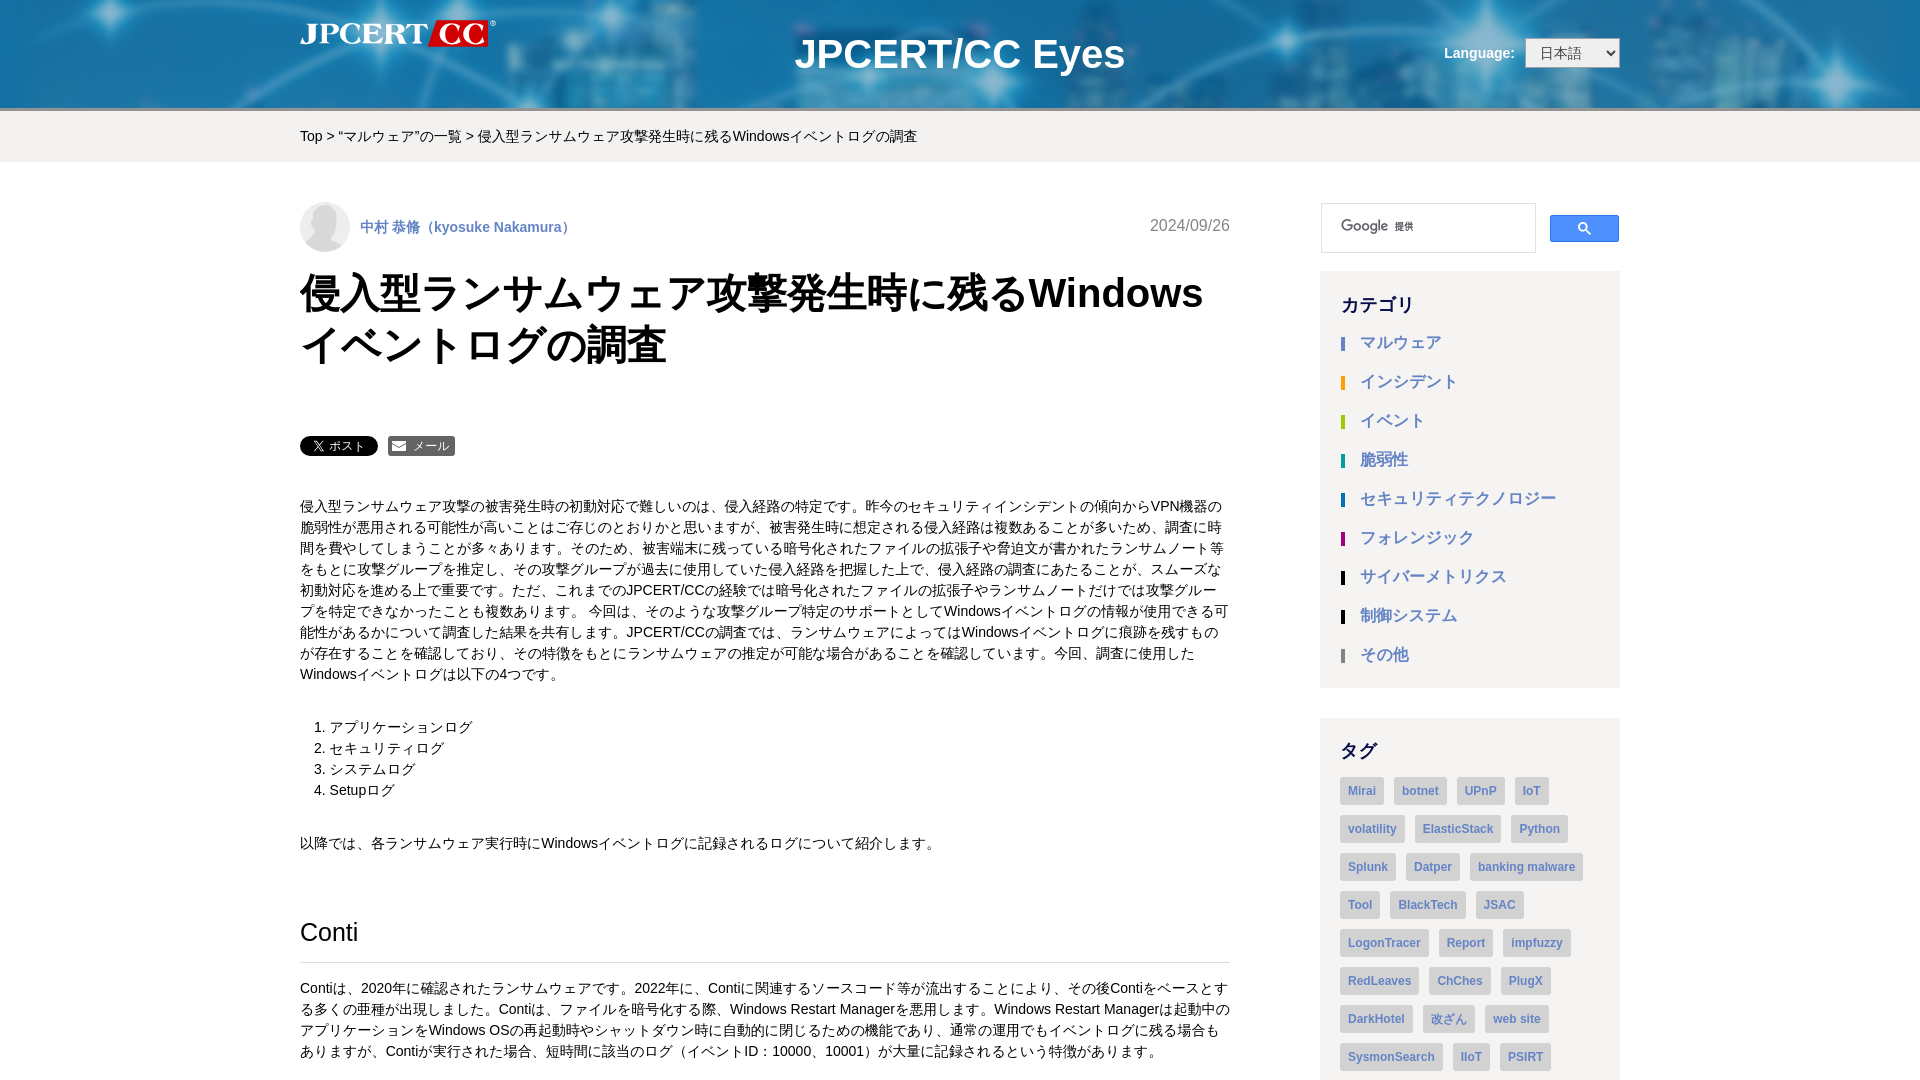1920x1080 pixels.
Task: Click the BlackTech tag icon
Action: pos(1427,903)
